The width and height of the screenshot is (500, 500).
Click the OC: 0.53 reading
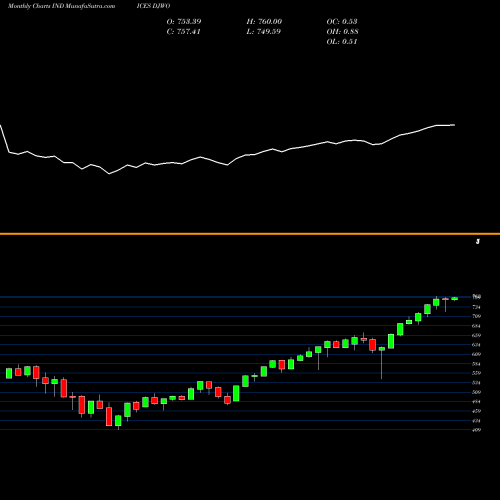point(342,21)
